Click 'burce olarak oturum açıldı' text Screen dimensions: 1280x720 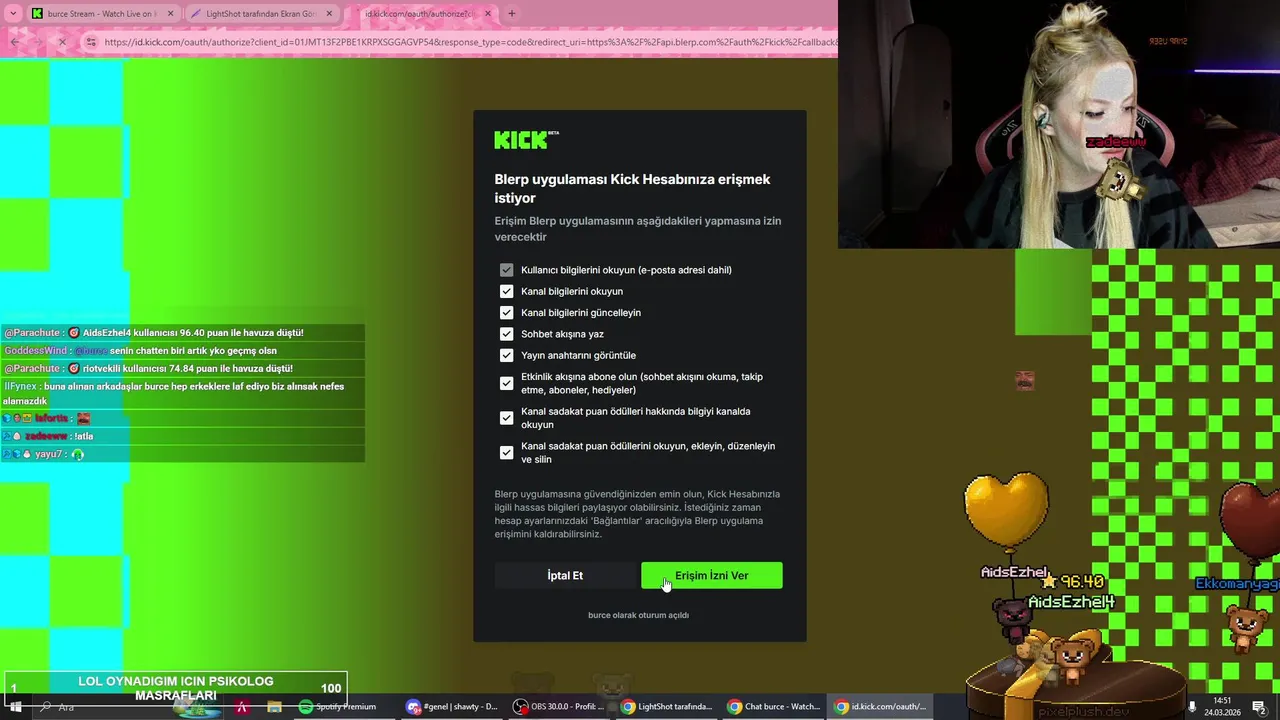pos(638,615)
